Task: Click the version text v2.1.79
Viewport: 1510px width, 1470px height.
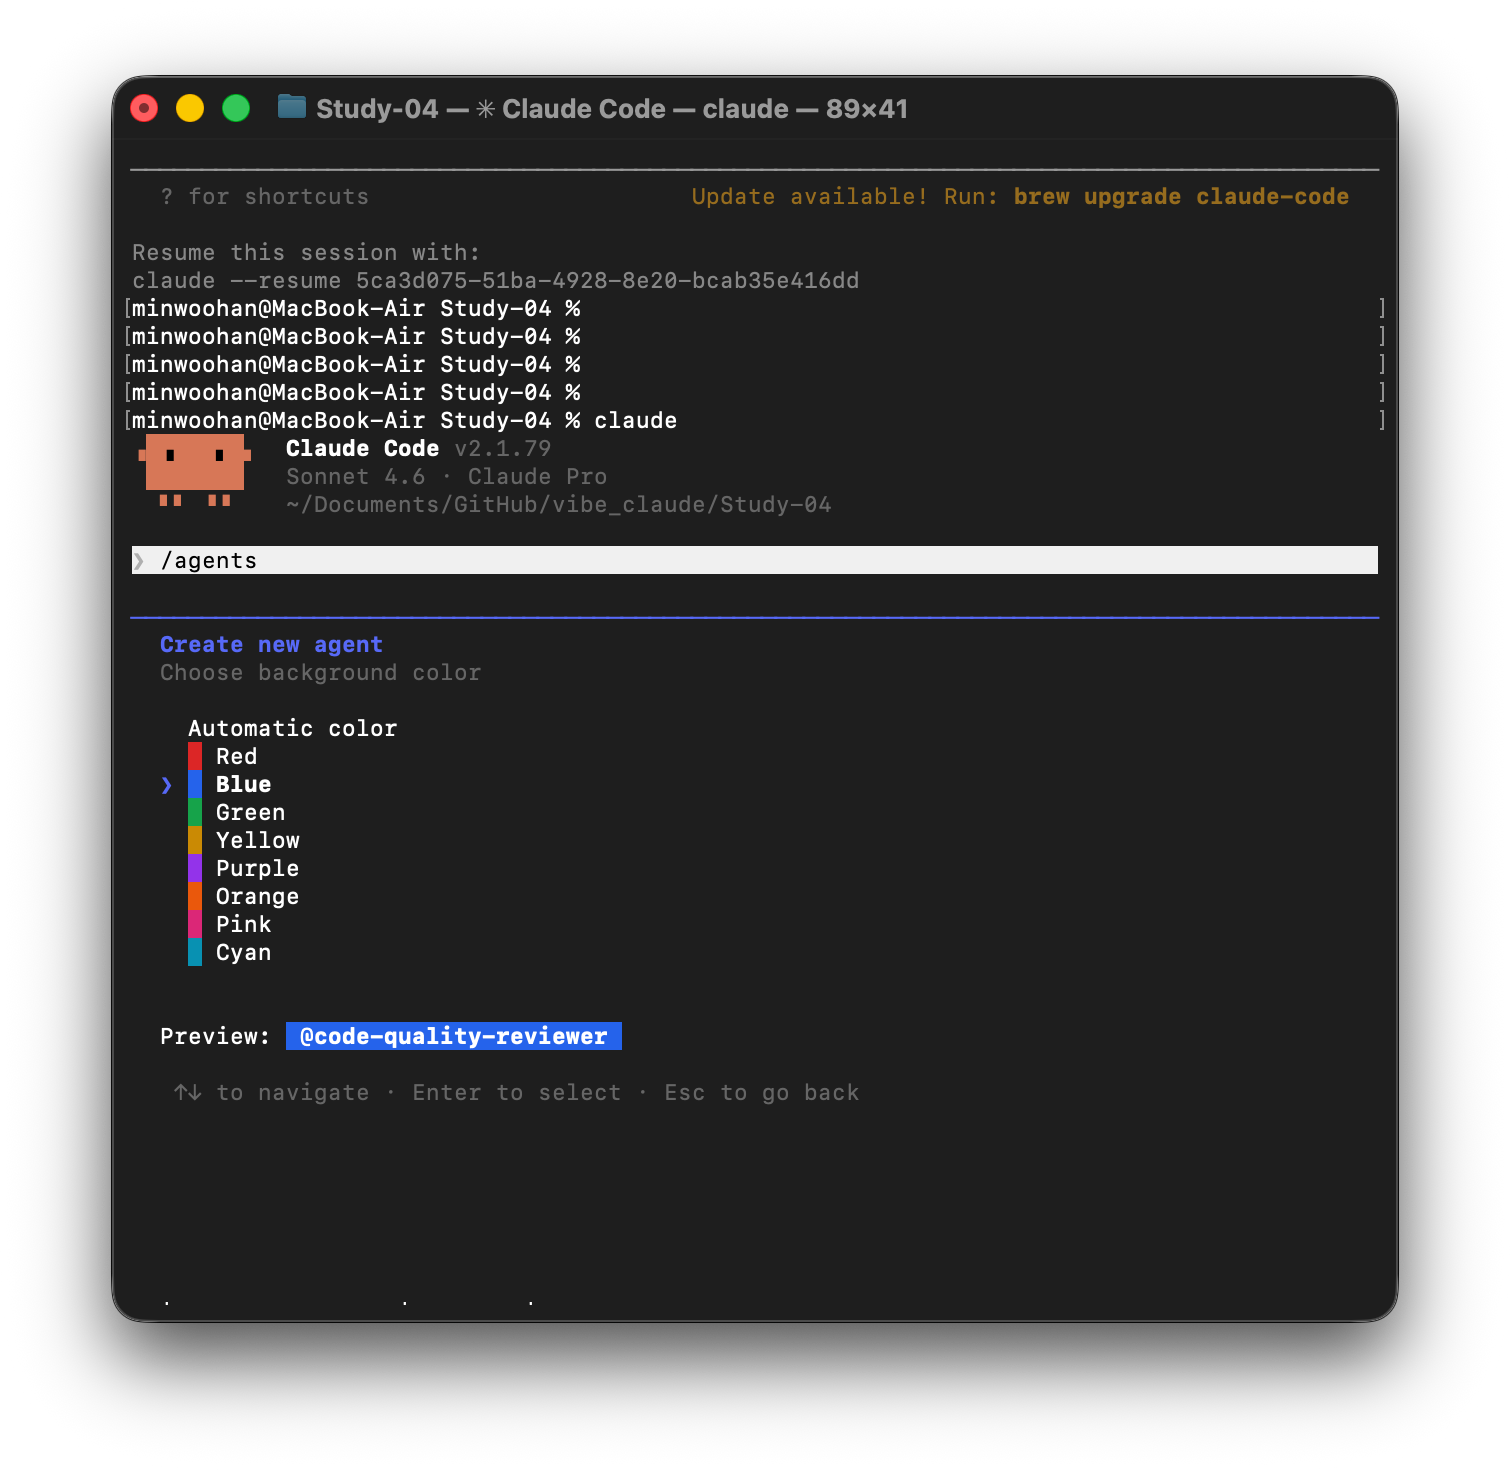Action: click(x=503, y=449)
